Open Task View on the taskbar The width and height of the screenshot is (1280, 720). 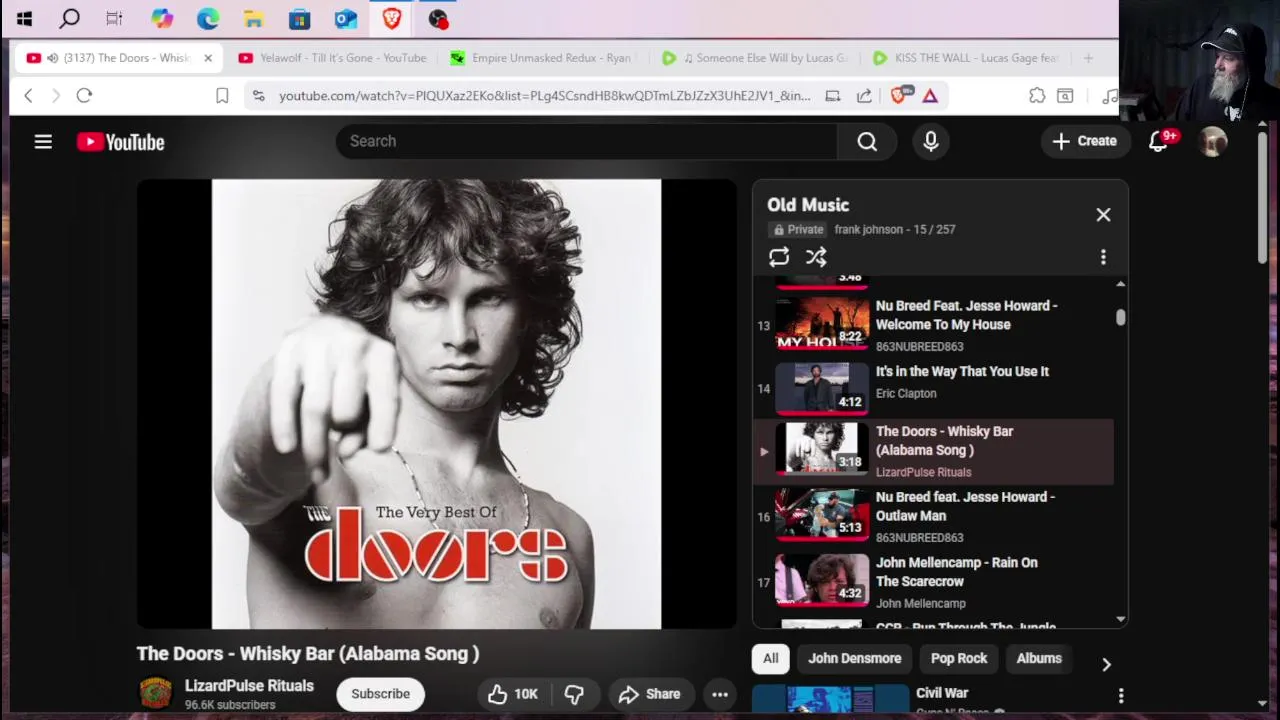click(114, 18)
